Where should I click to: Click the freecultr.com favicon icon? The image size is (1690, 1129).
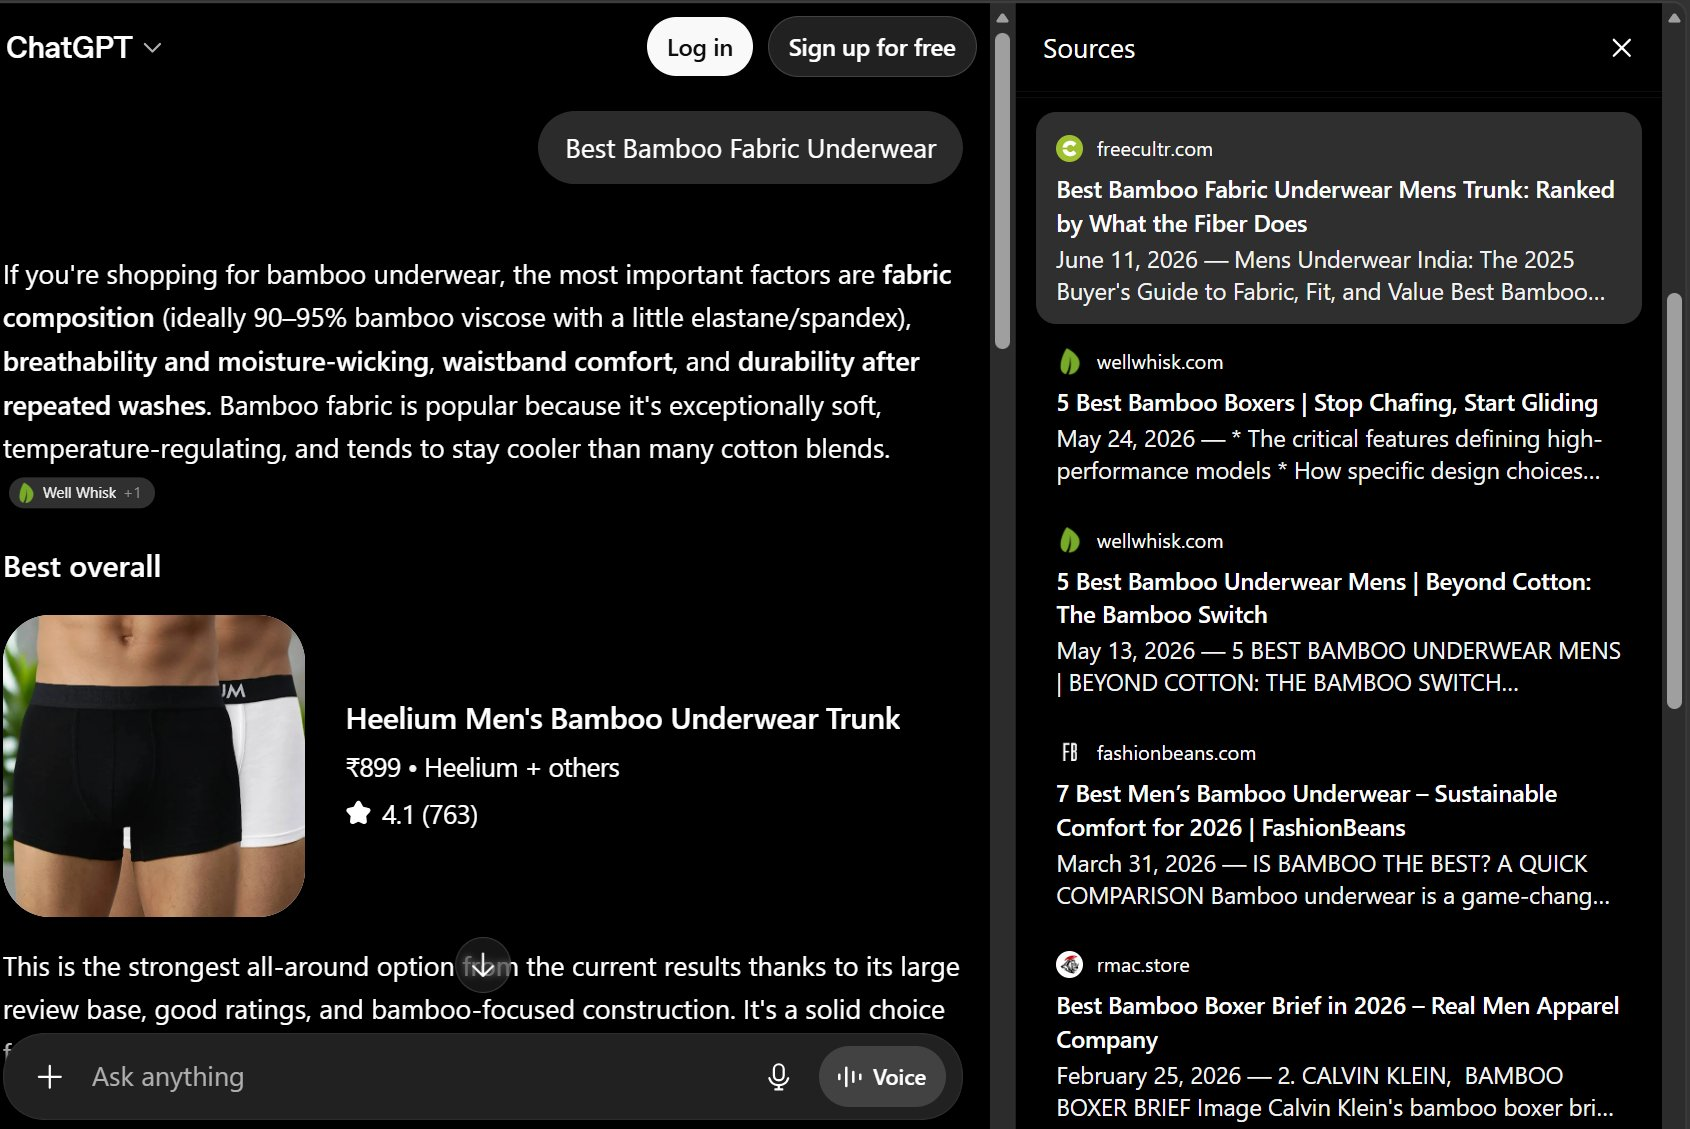coord(1070,149)
